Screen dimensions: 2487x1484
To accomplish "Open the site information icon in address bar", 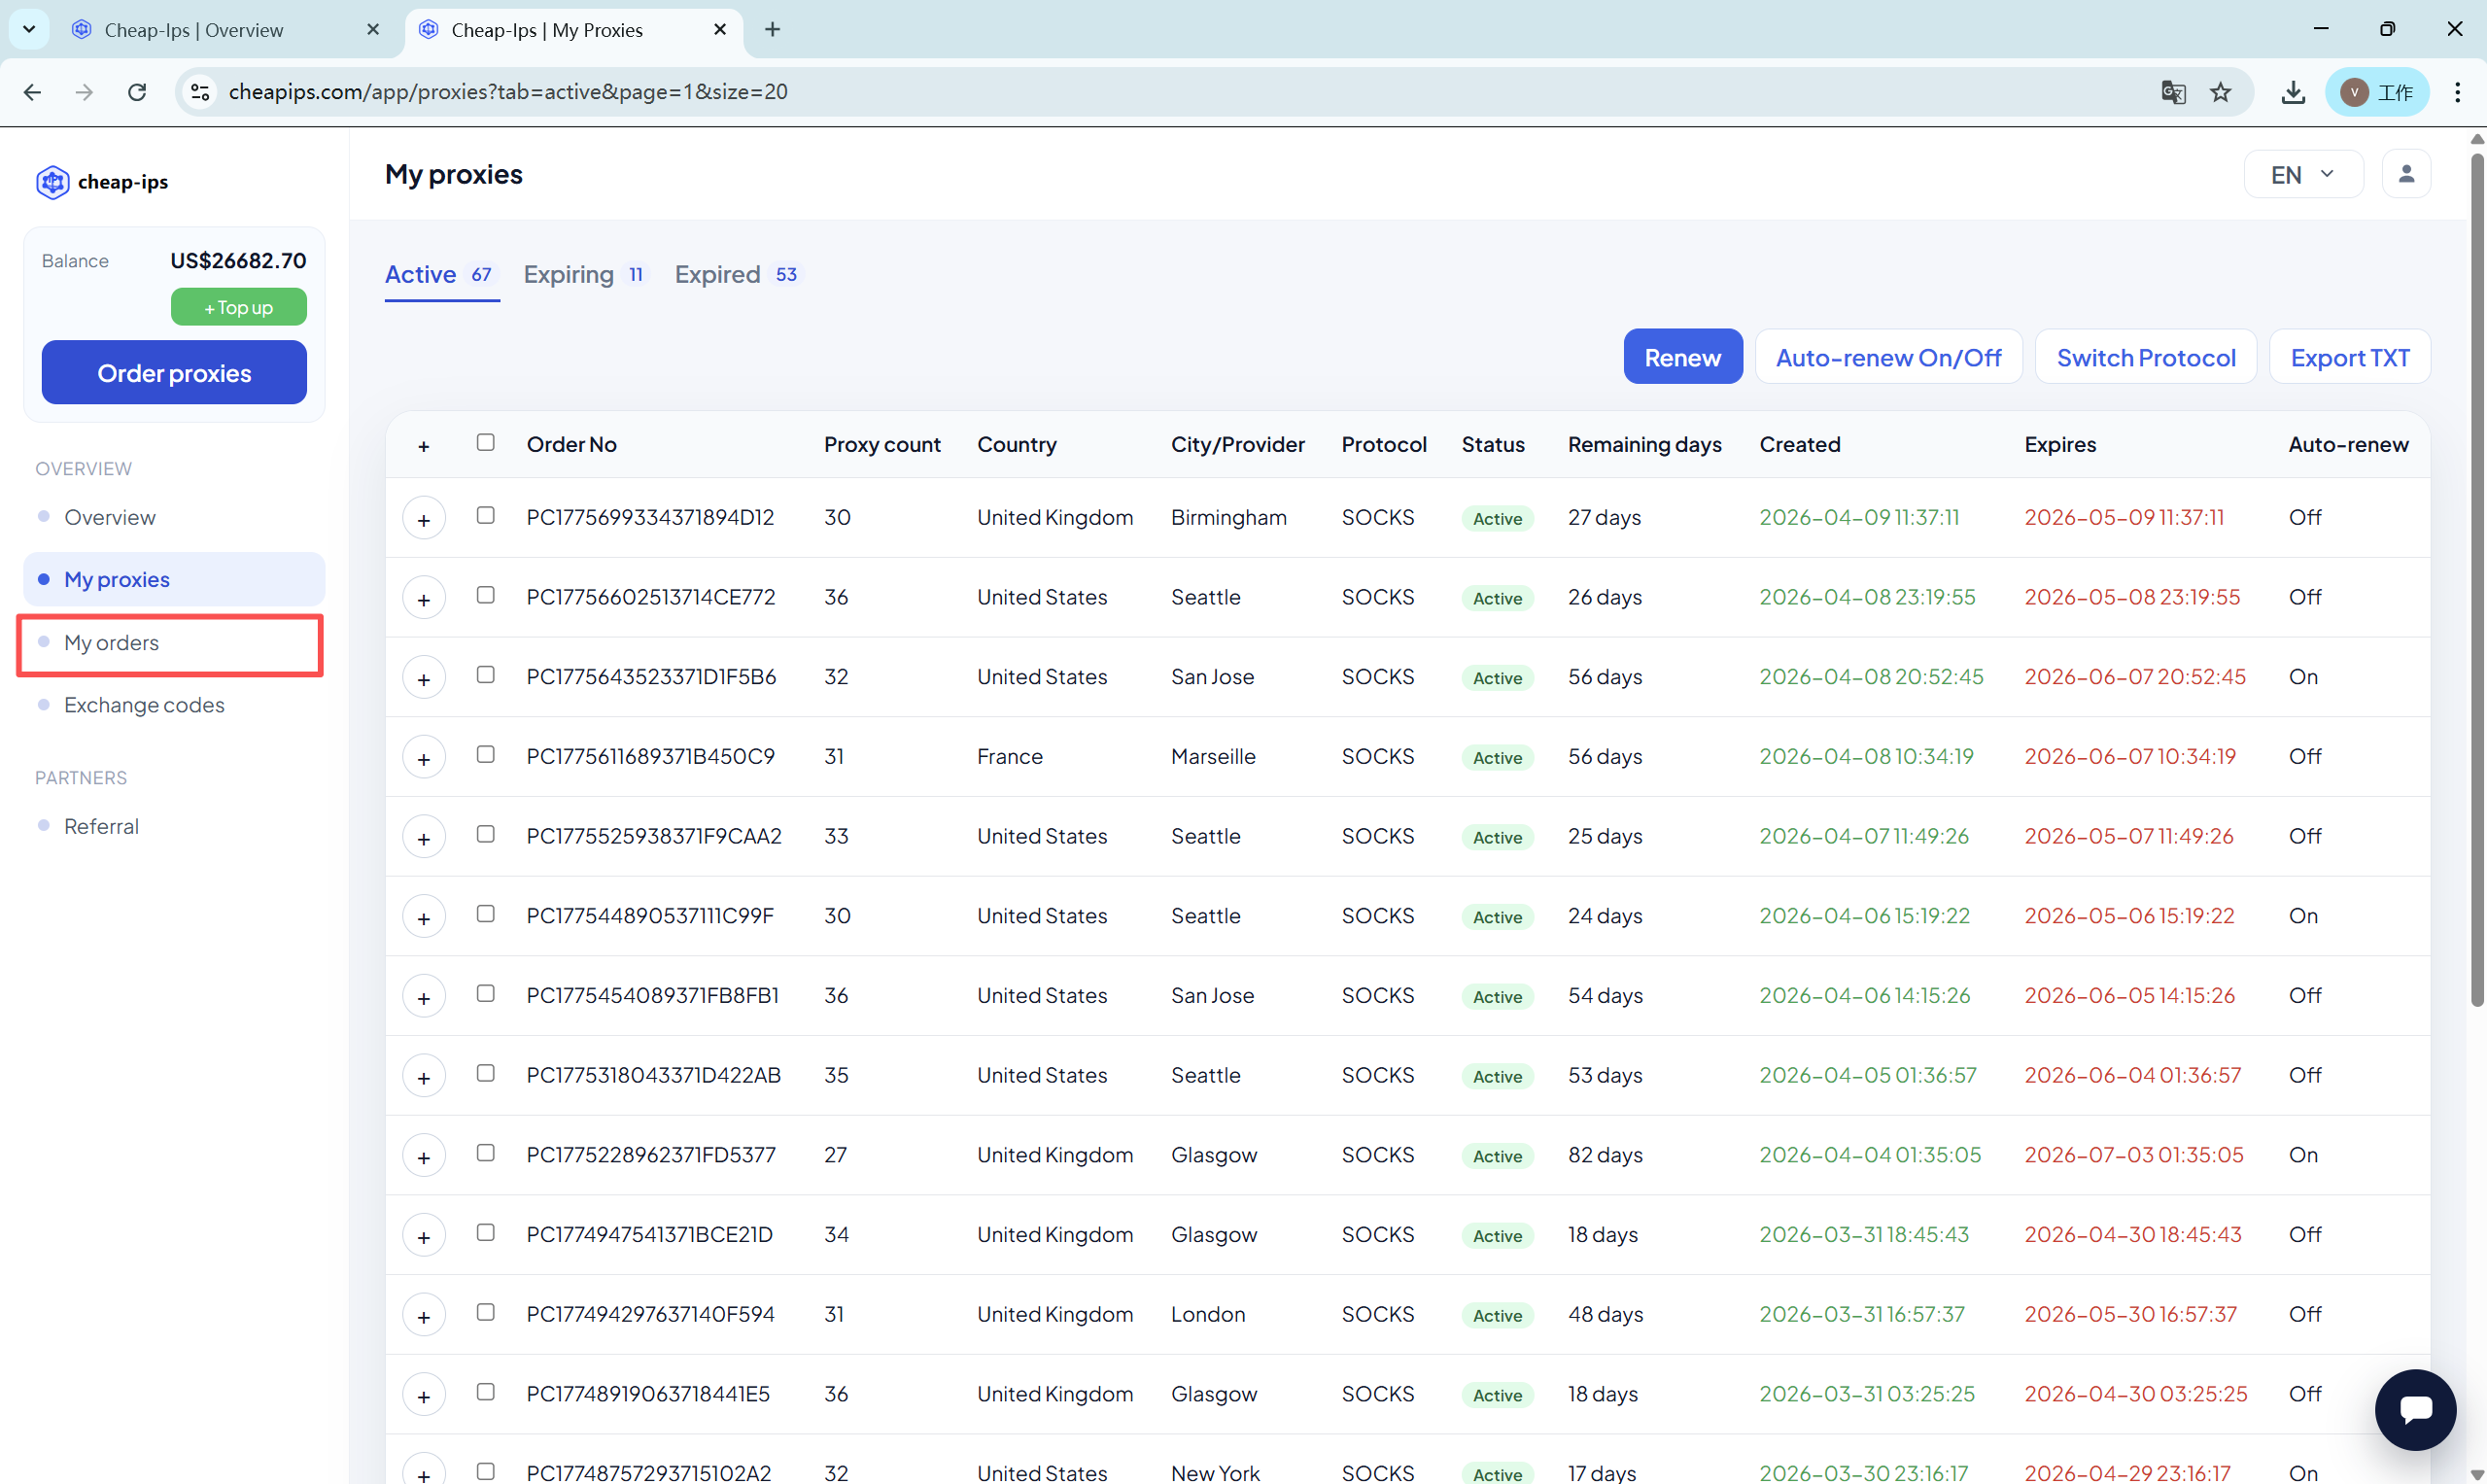I will pos(200,92).
